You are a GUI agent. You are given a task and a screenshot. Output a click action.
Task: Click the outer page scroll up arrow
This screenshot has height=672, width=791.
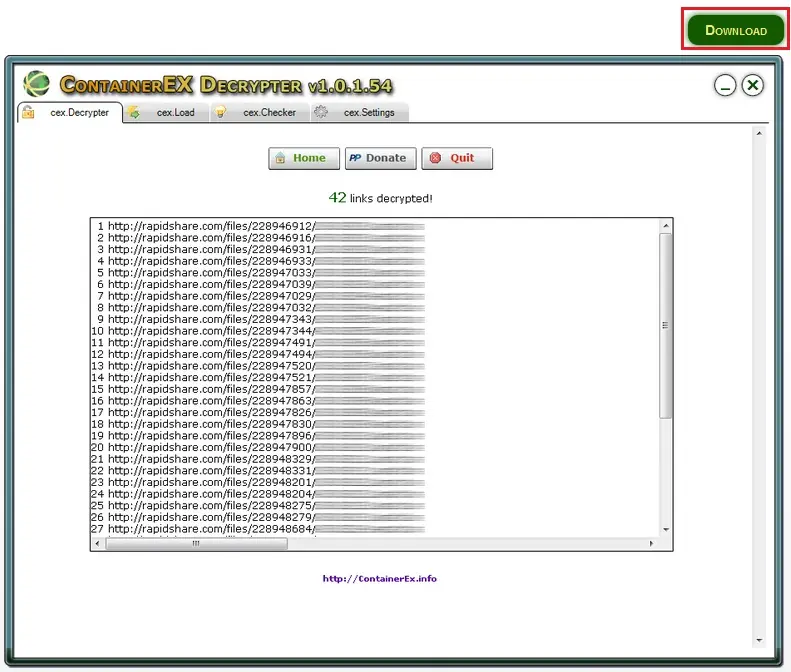tap(759, 134)
